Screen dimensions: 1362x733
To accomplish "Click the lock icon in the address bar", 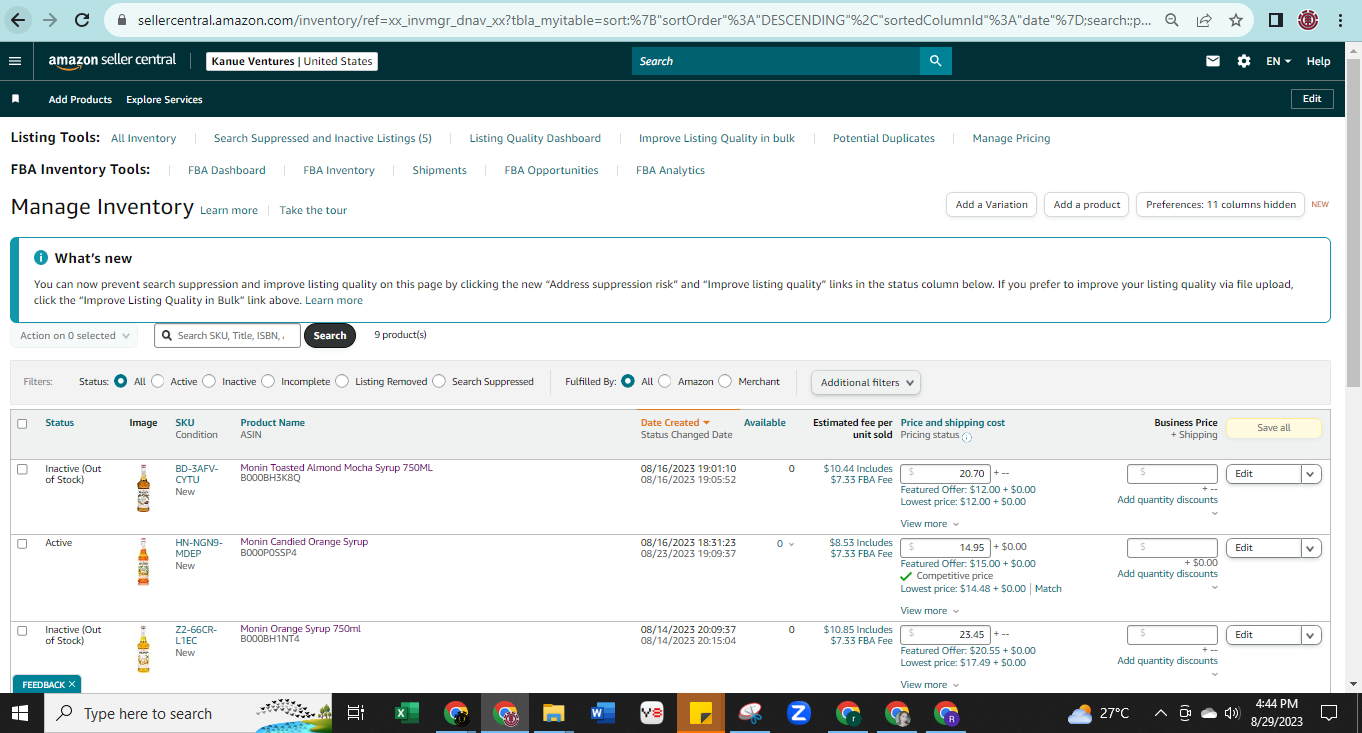I will click(121, 20).
